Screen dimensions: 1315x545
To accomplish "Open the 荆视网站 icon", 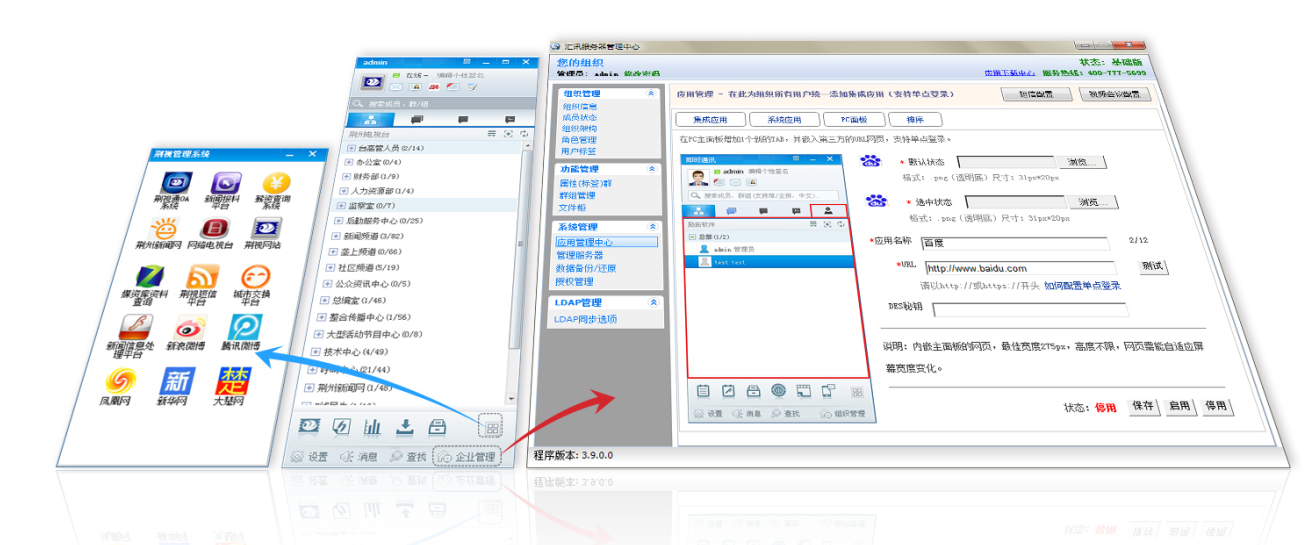I will pos(265,229).
